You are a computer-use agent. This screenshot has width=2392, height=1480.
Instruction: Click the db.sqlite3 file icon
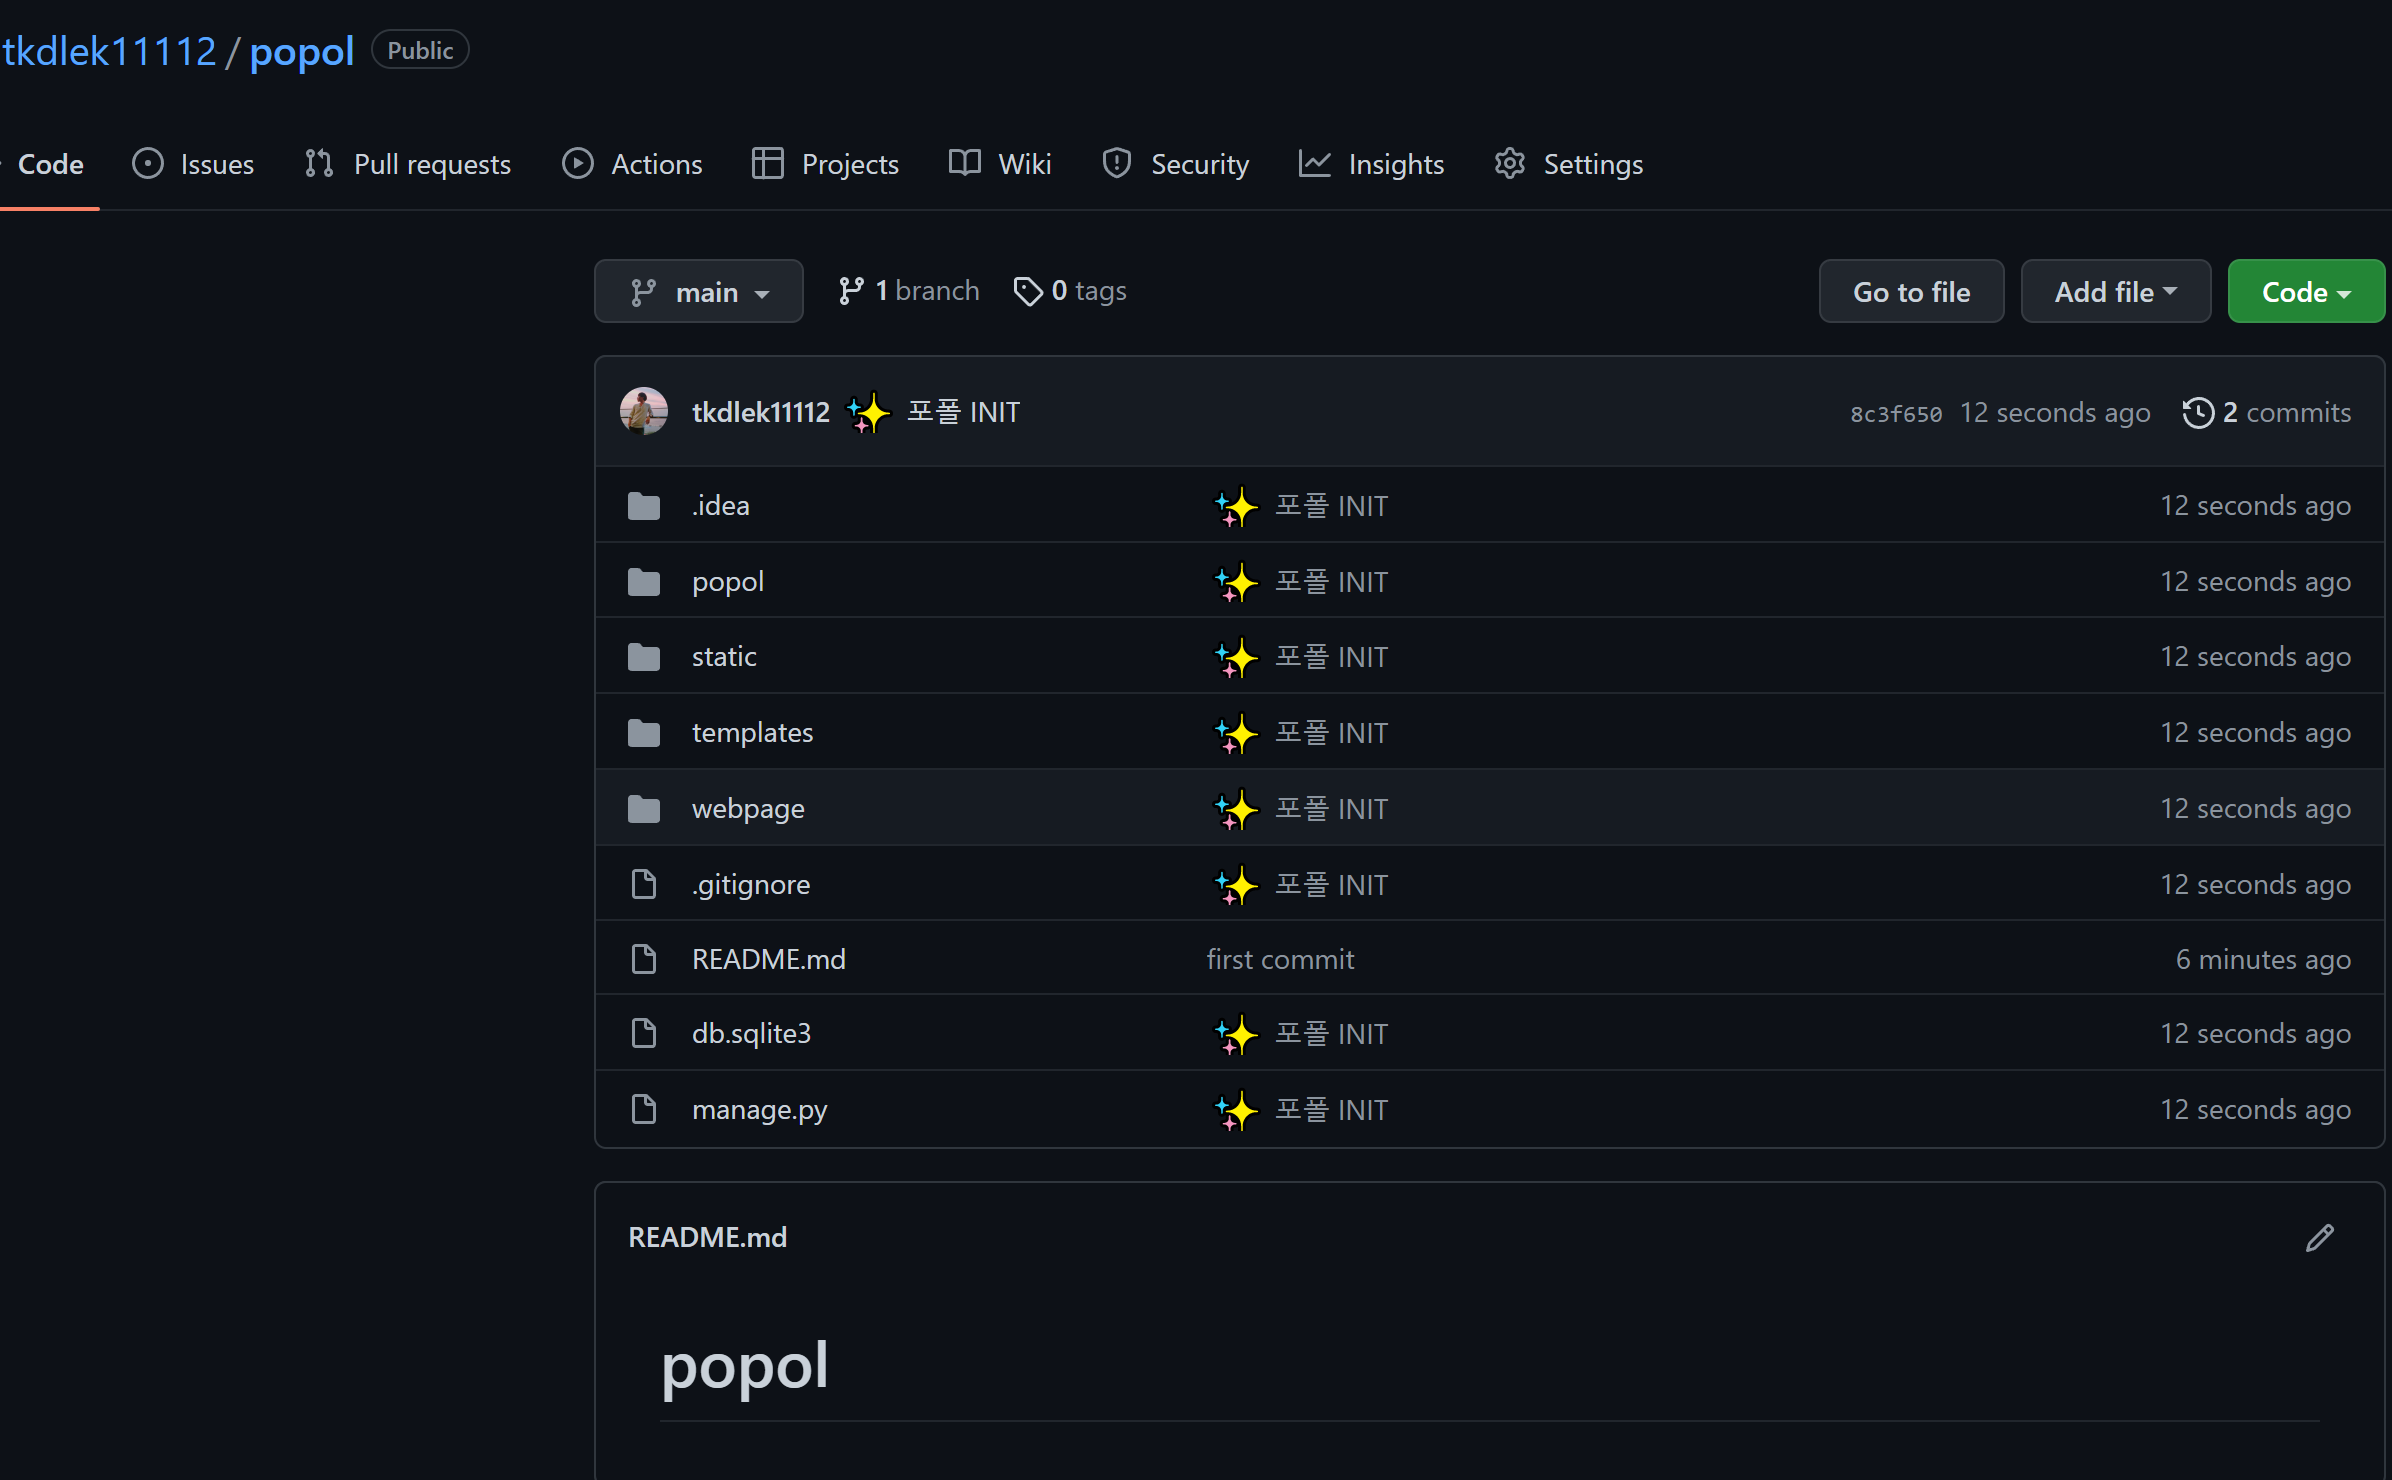[644, 1033]
